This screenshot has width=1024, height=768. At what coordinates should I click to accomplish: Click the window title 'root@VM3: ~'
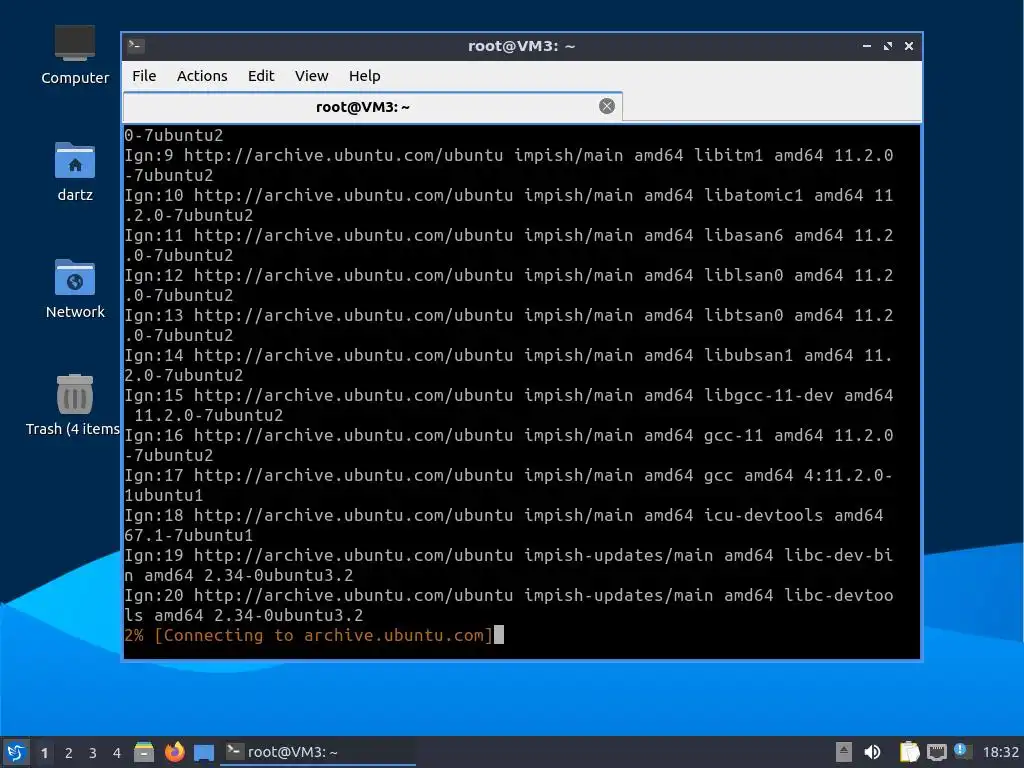tap(521, 46)
